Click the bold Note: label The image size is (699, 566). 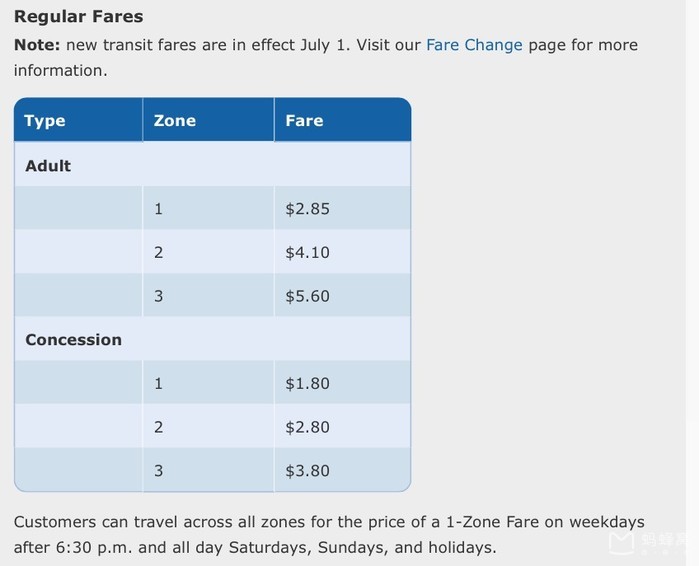[37, 45]
